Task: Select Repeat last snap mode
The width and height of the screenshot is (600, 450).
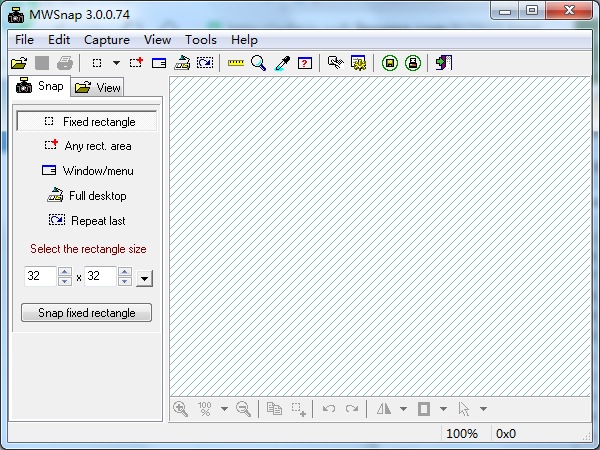Action: tap(87, 220)
